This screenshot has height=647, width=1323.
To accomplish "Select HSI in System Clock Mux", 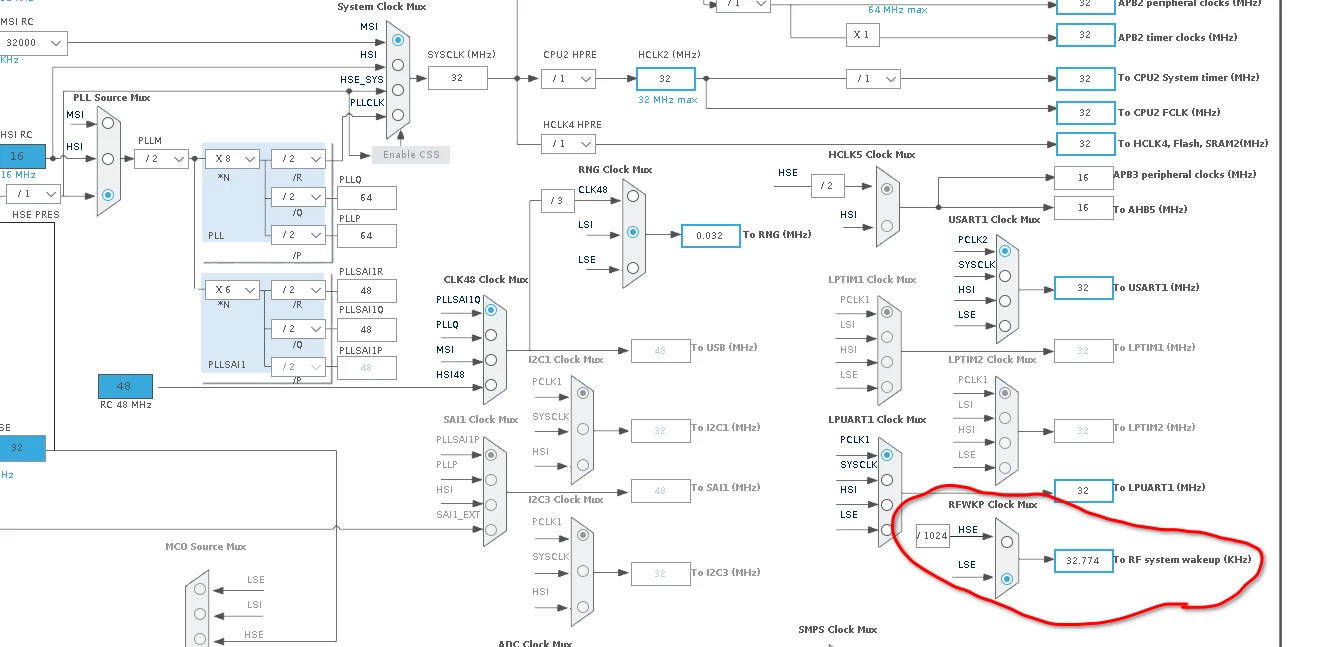I will (x=399, y=65).
